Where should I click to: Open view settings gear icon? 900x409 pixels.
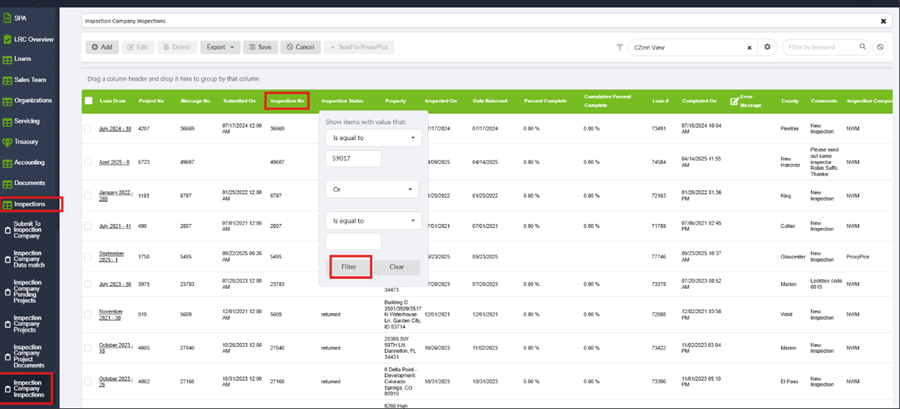(x=767, y=47)
